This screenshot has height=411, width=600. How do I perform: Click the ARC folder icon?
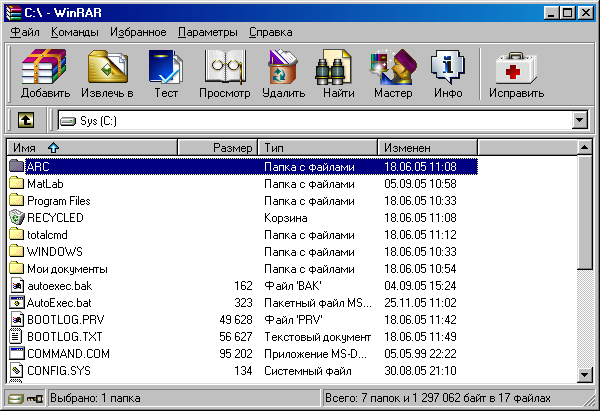point(16,166)
